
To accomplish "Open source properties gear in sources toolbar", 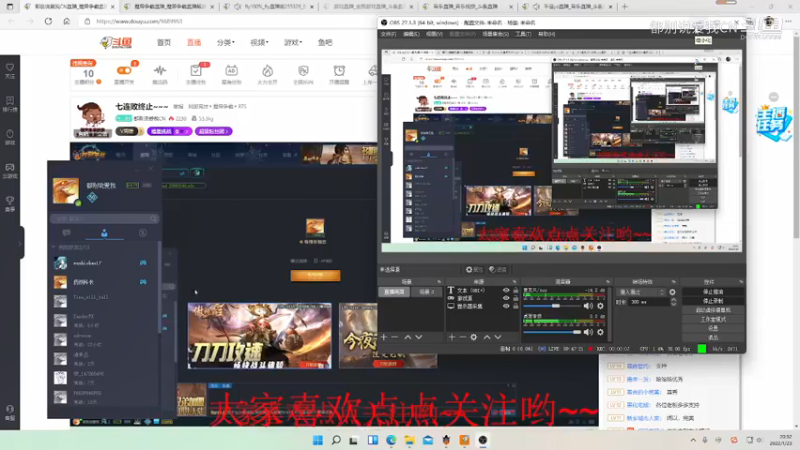I will pyautogui.click(x=473, y=337).
